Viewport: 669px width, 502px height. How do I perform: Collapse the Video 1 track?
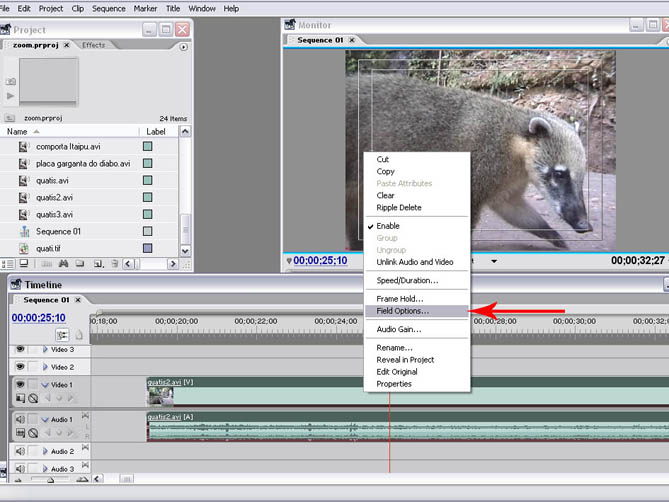click(45, 385)
